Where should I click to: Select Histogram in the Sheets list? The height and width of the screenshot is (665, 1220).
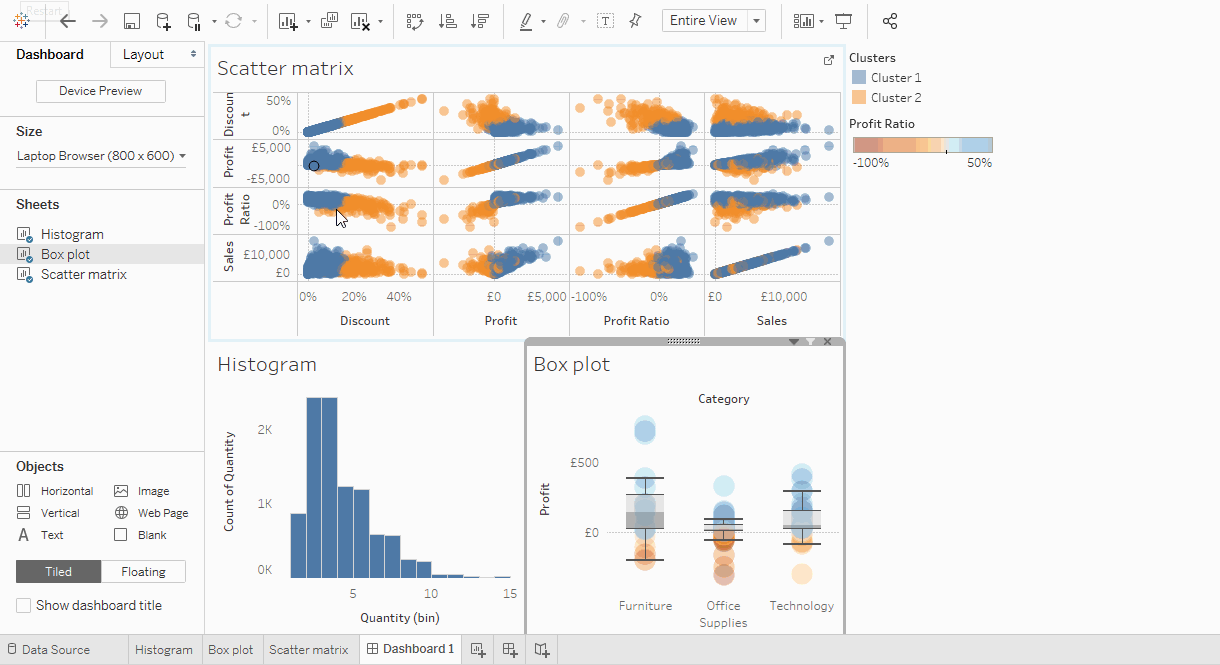pyautogui.click(x=72, y=234)
